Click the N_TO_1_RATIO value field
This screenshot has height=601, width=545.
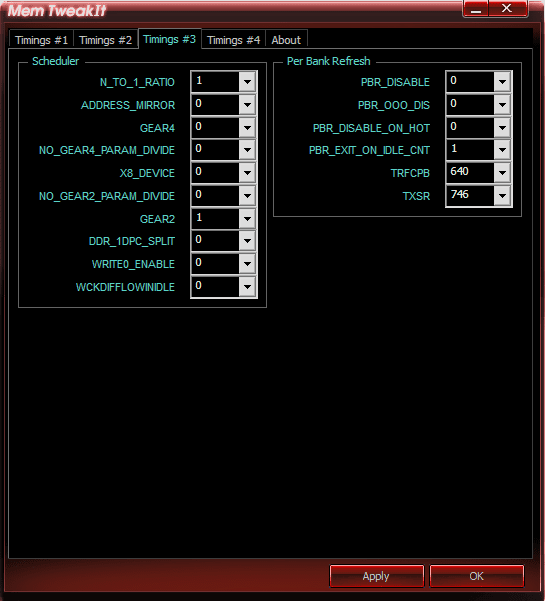point(215,82)
